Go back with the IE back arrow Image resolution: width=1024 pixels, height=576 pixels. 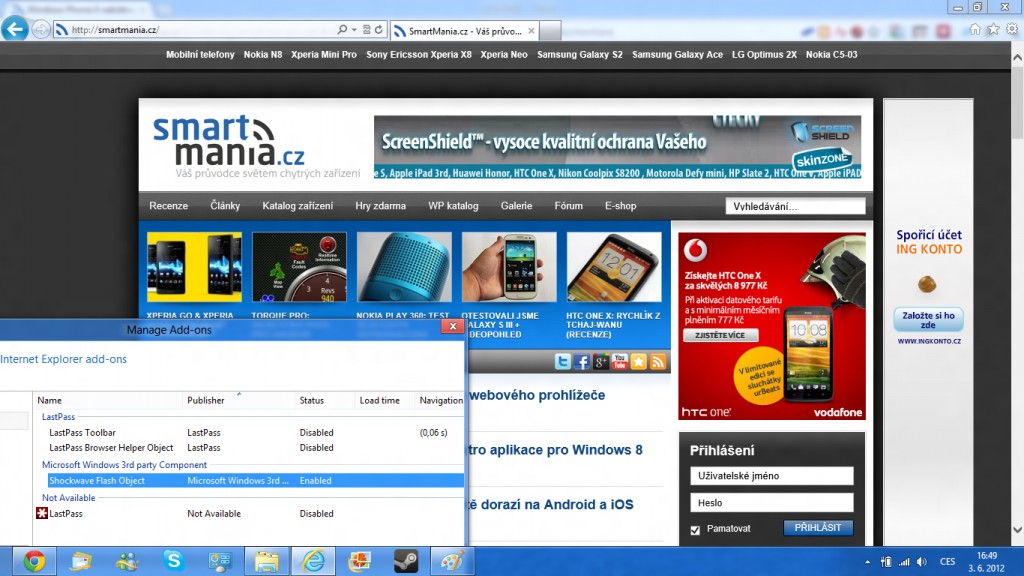pyautogui.click(x=14, y=29)
